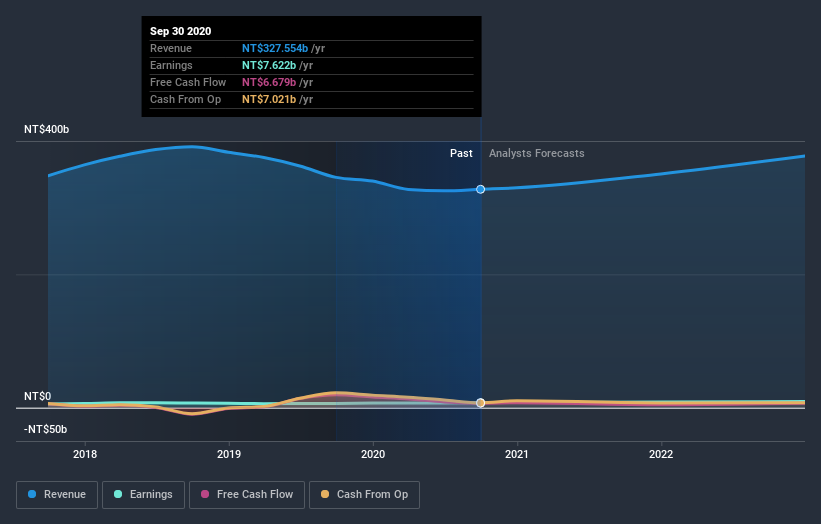
Task: Click the Past section label
Action: (x=461, y=153)
